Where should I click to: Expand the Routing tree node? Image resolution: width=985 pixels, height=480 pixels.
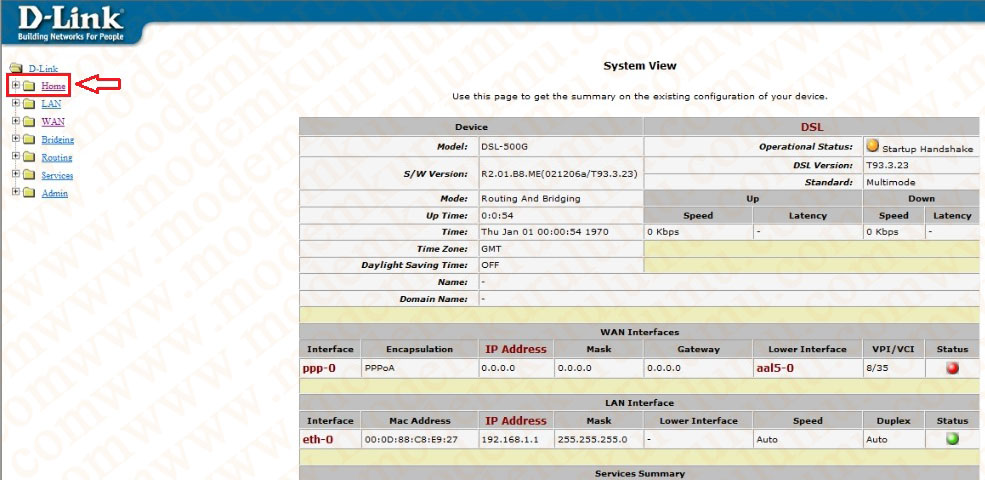click(x=16, y=157)
